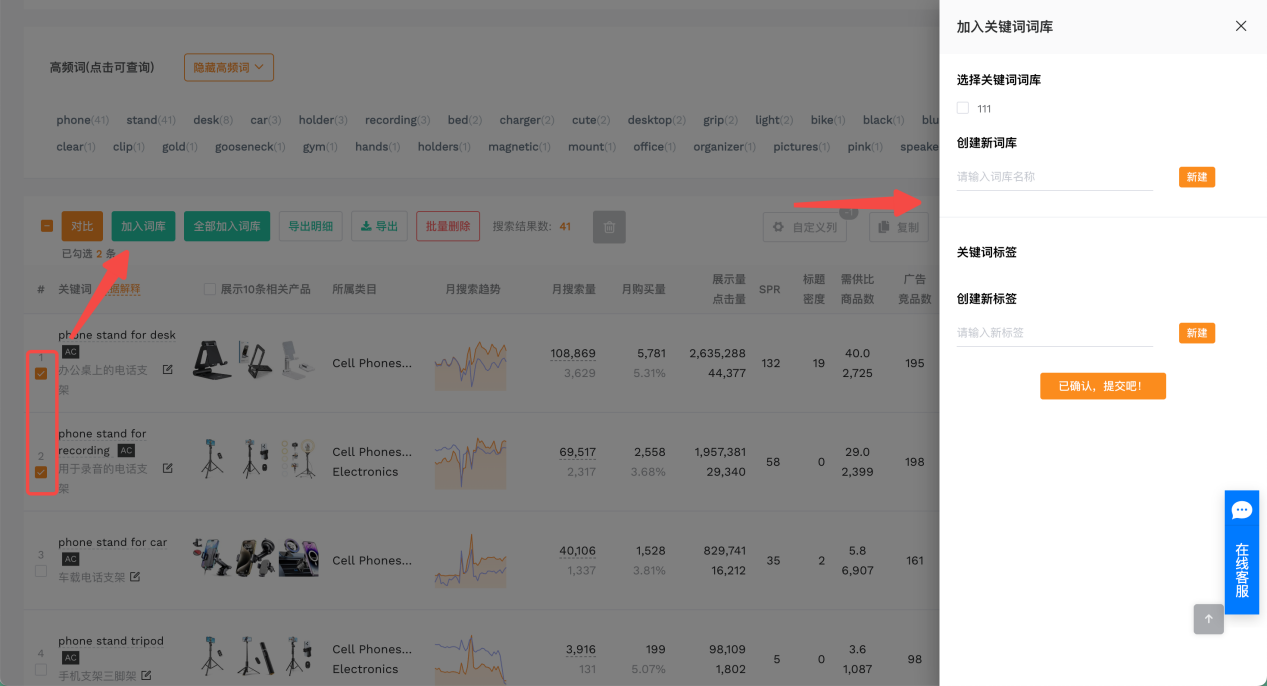This screenshot has width=1267, height=686.
Task: Uncheck row 2 phone stand for recording checkbox
Action: (41, 472)
